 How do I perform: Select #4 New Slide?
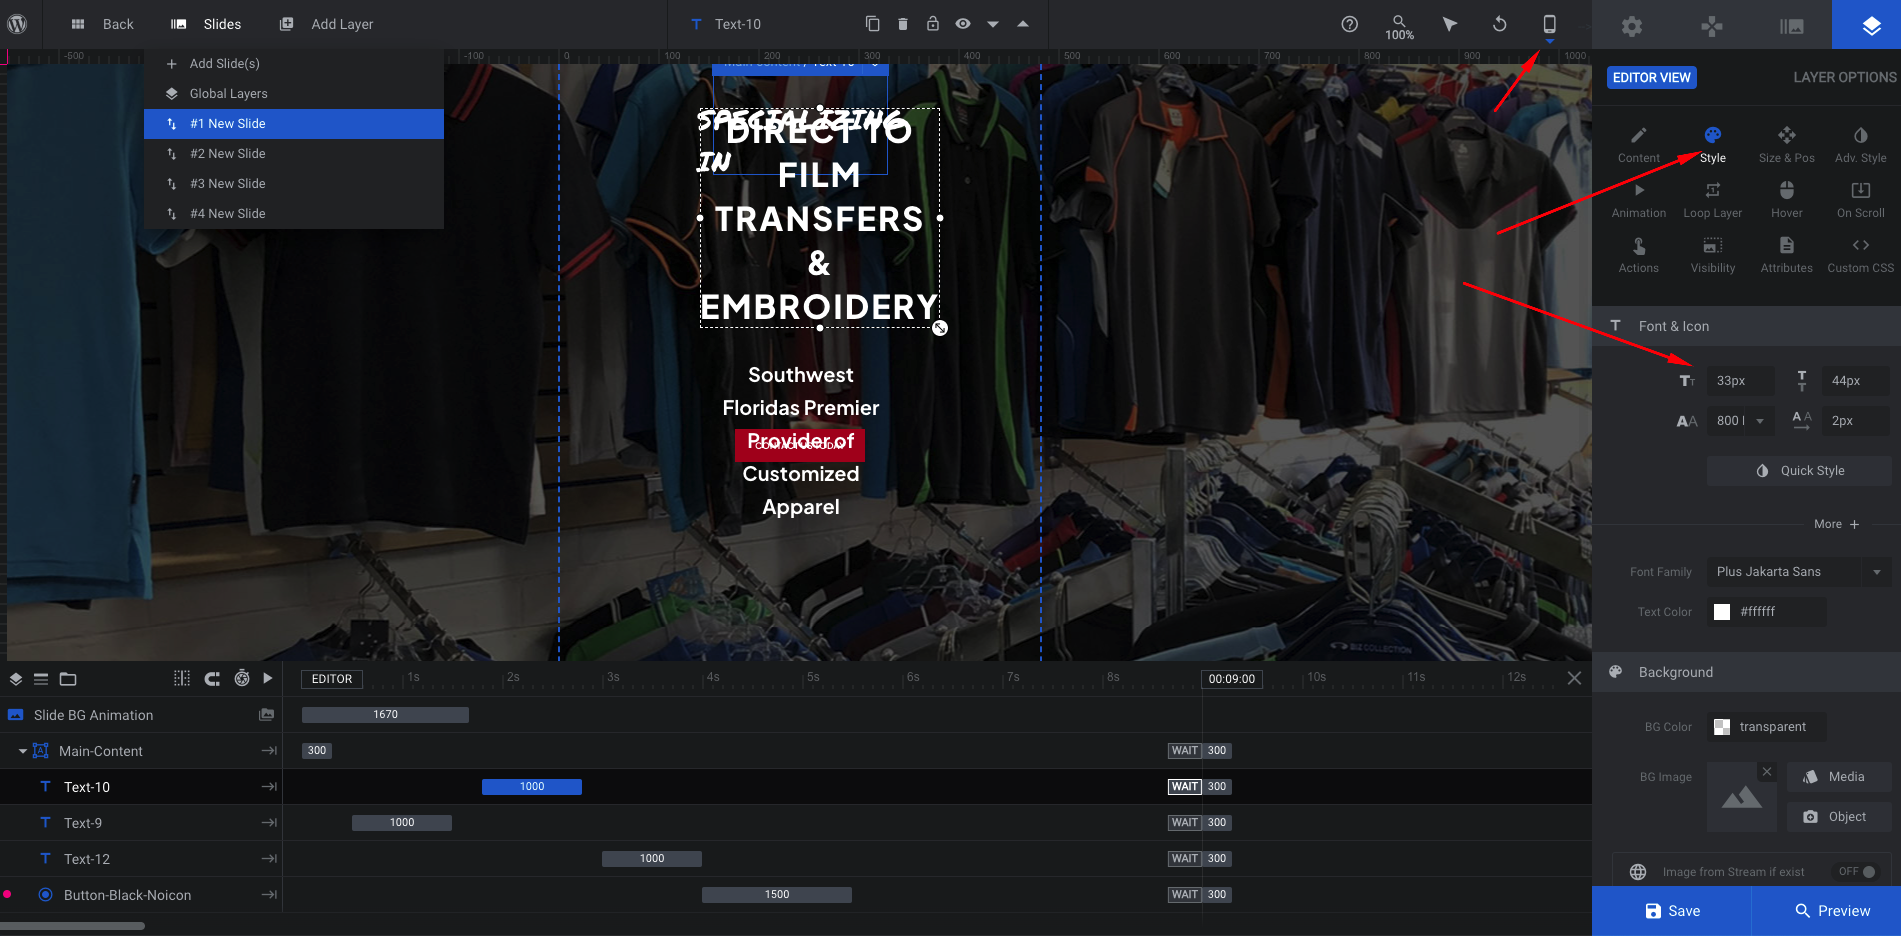point(294,214)
